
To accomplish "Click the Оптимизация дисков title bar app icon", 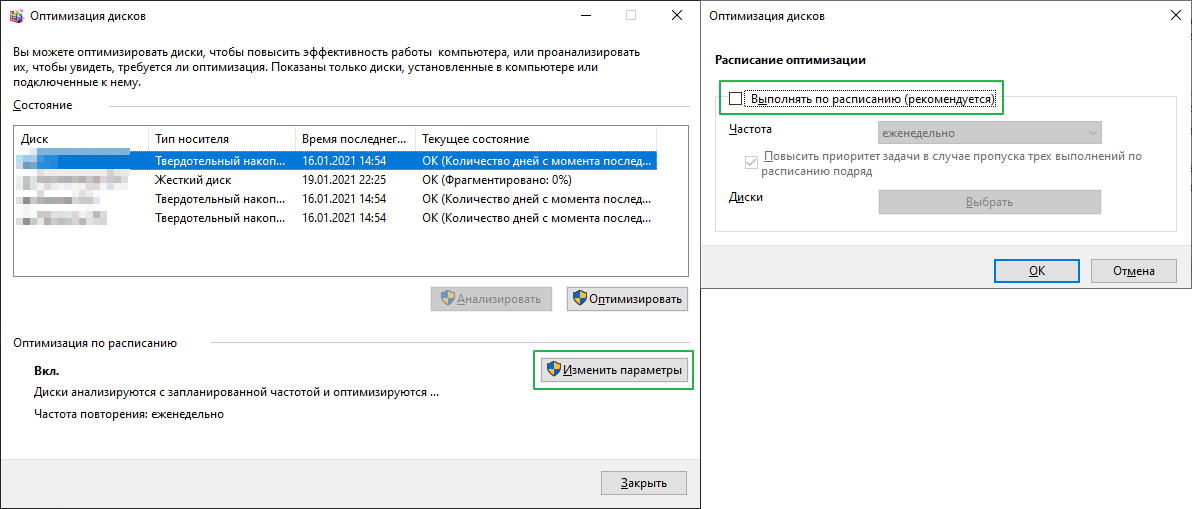I will pos(14,15).
